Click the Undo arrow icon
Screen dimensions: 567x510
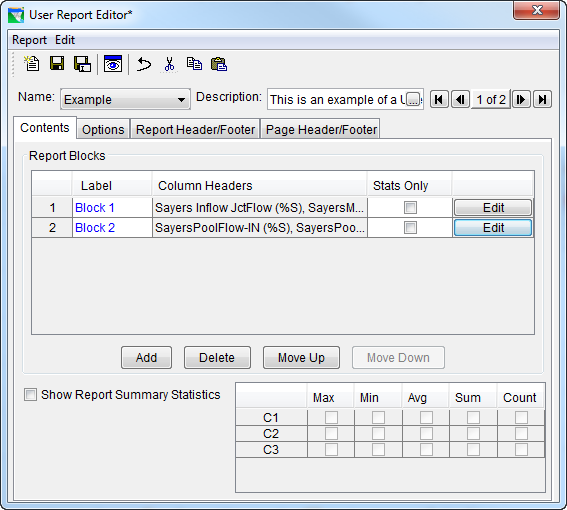click(144, 65)
